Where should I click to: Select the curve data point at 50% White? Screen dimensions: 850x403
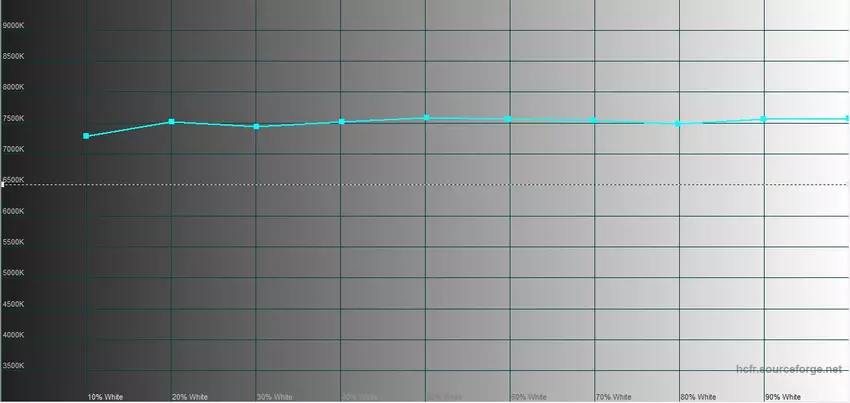click(426, 118)
